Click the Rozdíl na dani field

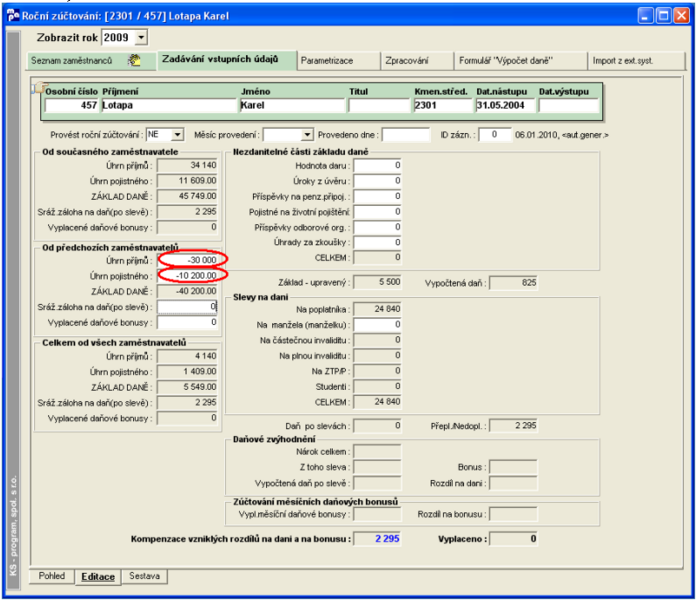point(514,483)
